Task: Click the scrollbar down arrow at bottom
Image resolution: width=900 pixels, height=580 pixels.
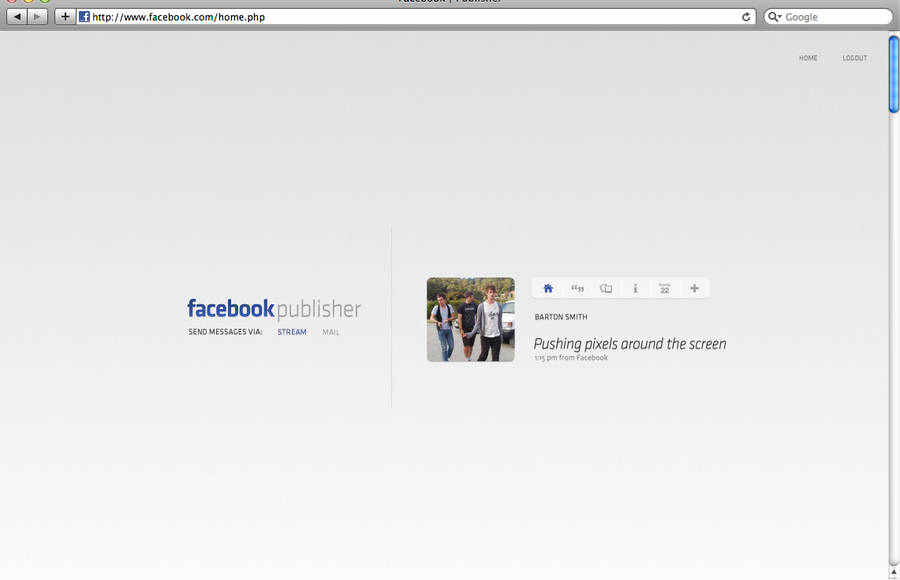Action: pyautogui.click(x=894, y=573)
